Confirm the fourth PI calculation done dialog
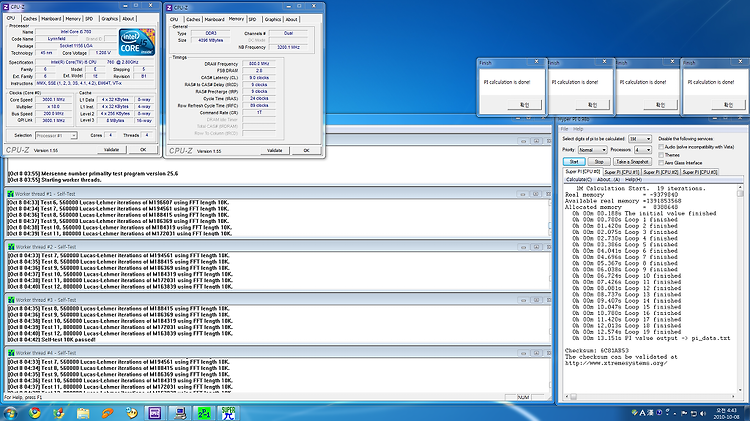Screen dimensions: 750x421 (728, 105)
